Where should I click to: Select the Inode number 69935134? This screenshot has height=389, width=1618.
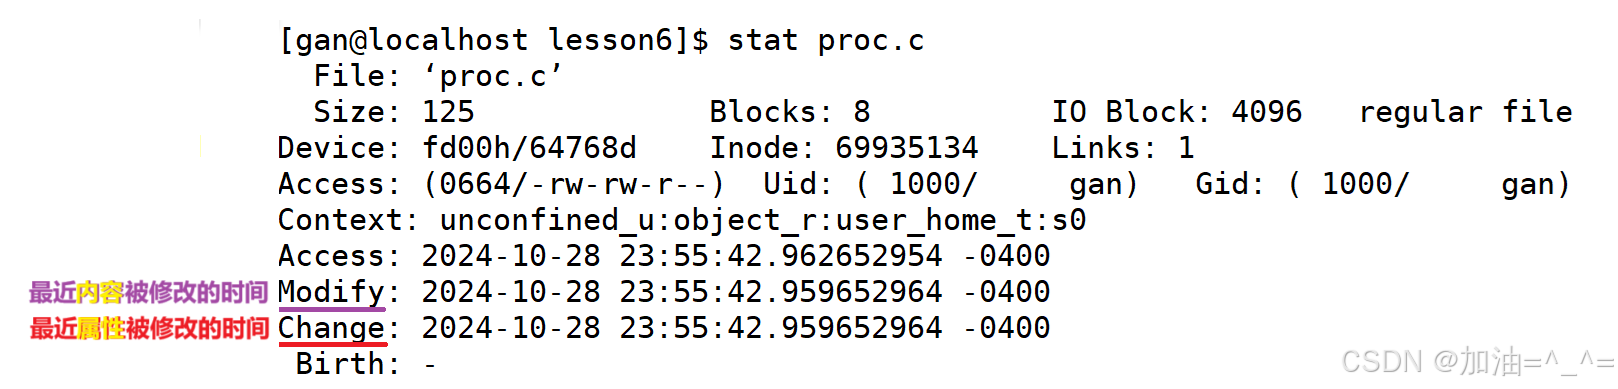(907, 148)
